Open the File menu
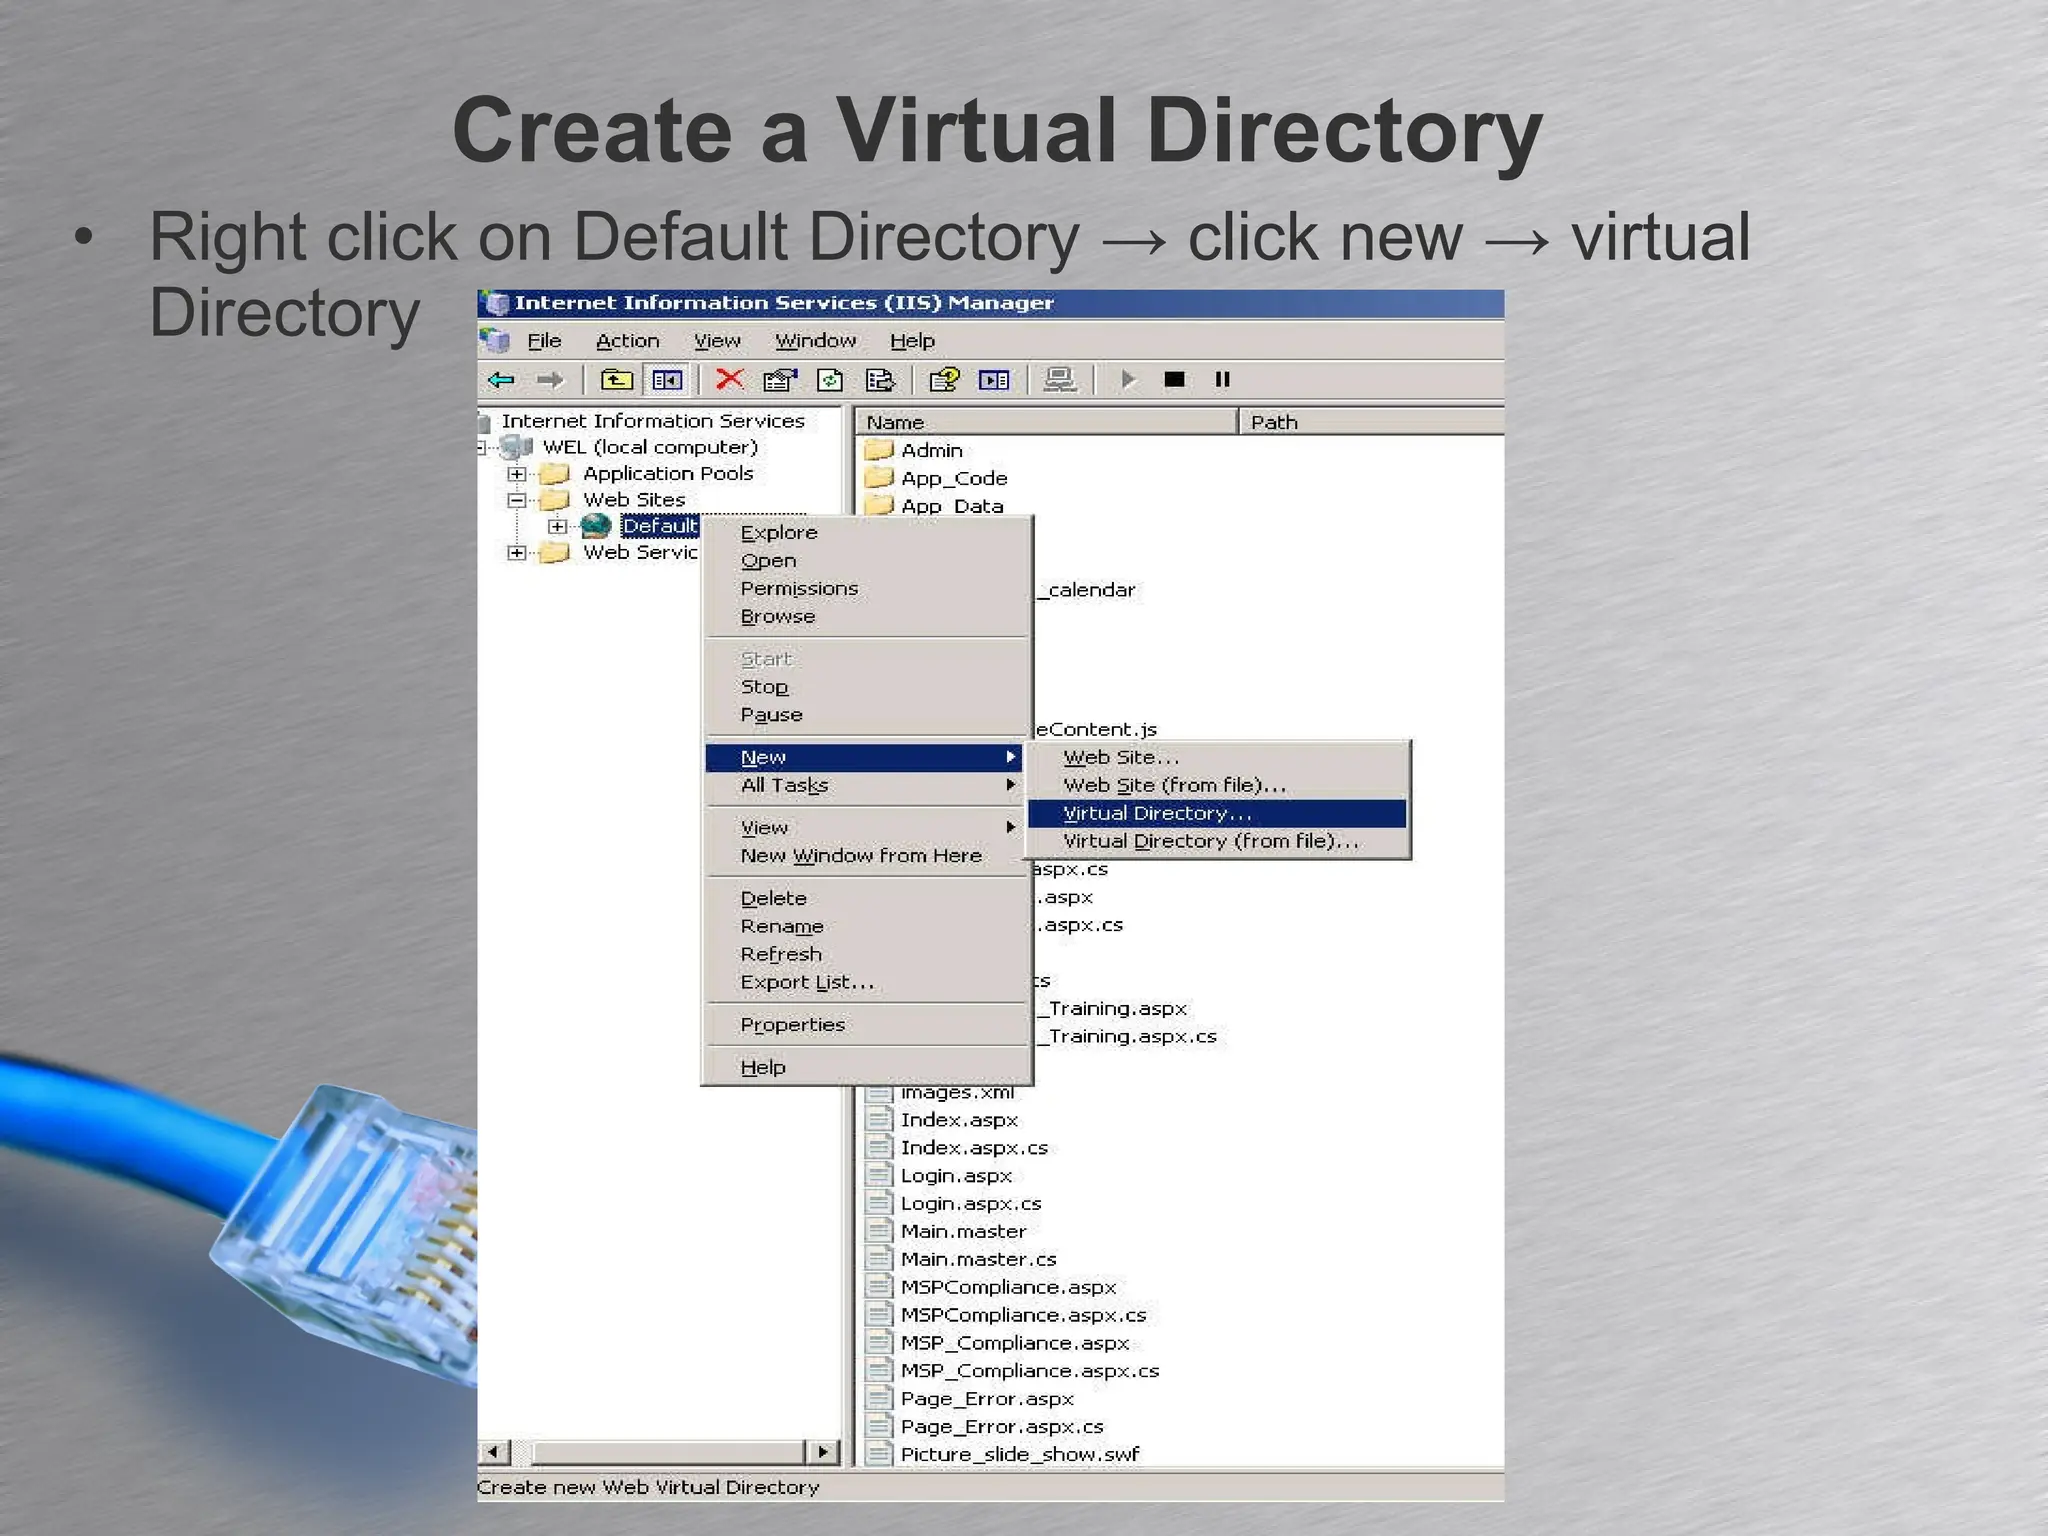This screenshot has width=2048, height=1536. [544, 341]
